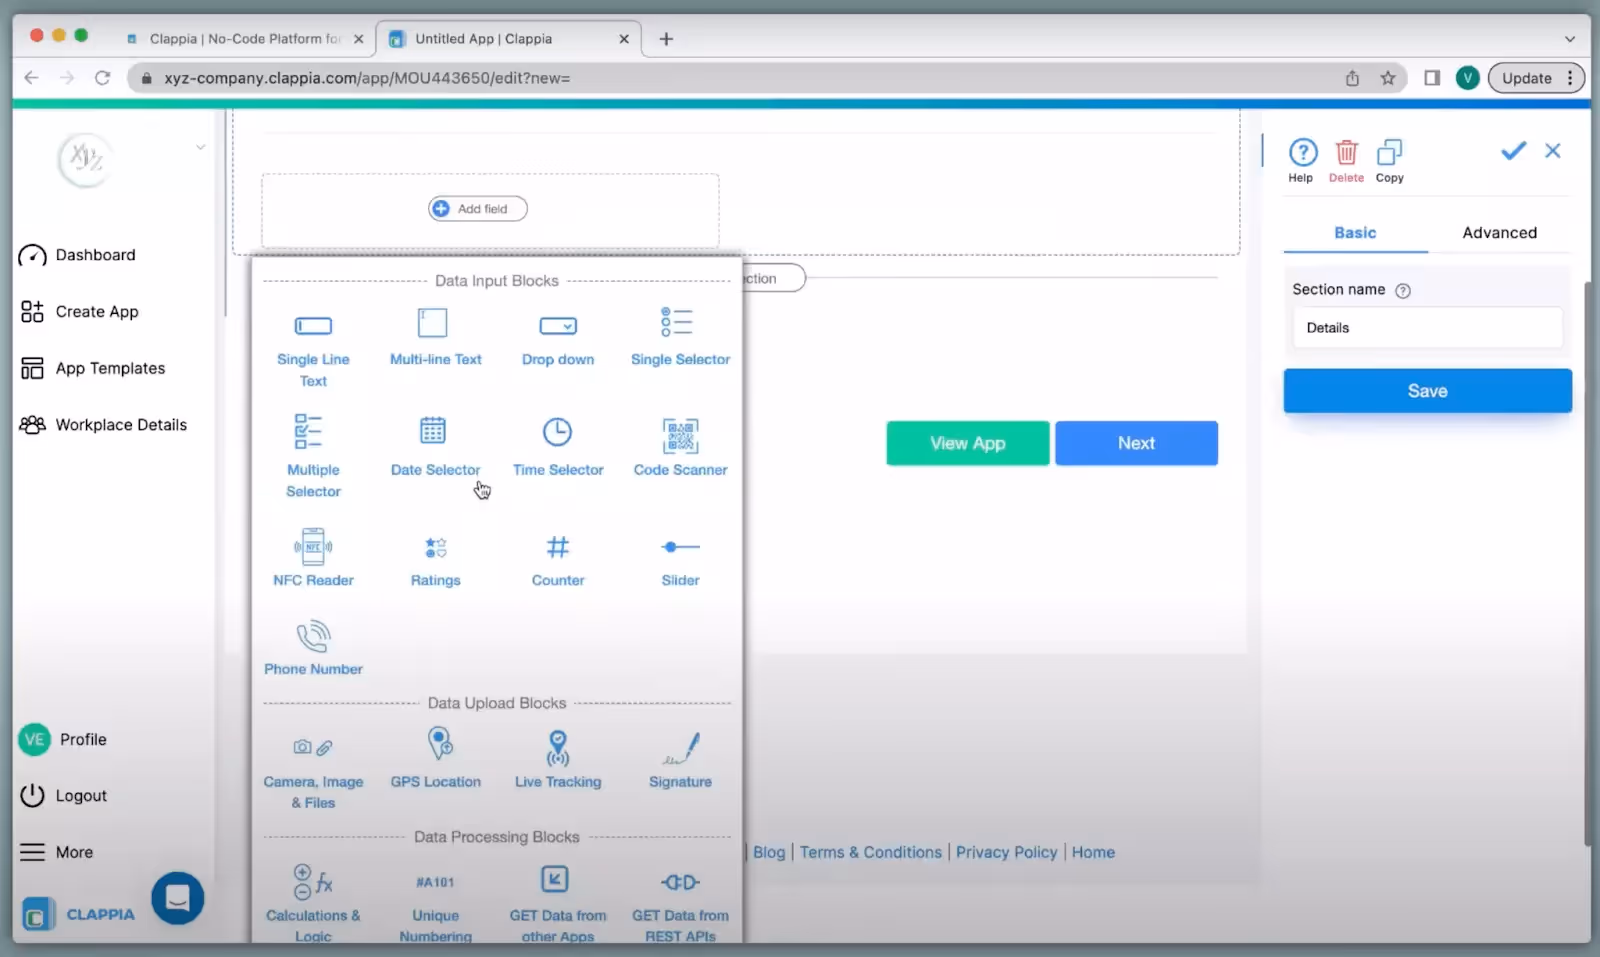Add an NFC Reader block
1600x957 pixels.
313,558
